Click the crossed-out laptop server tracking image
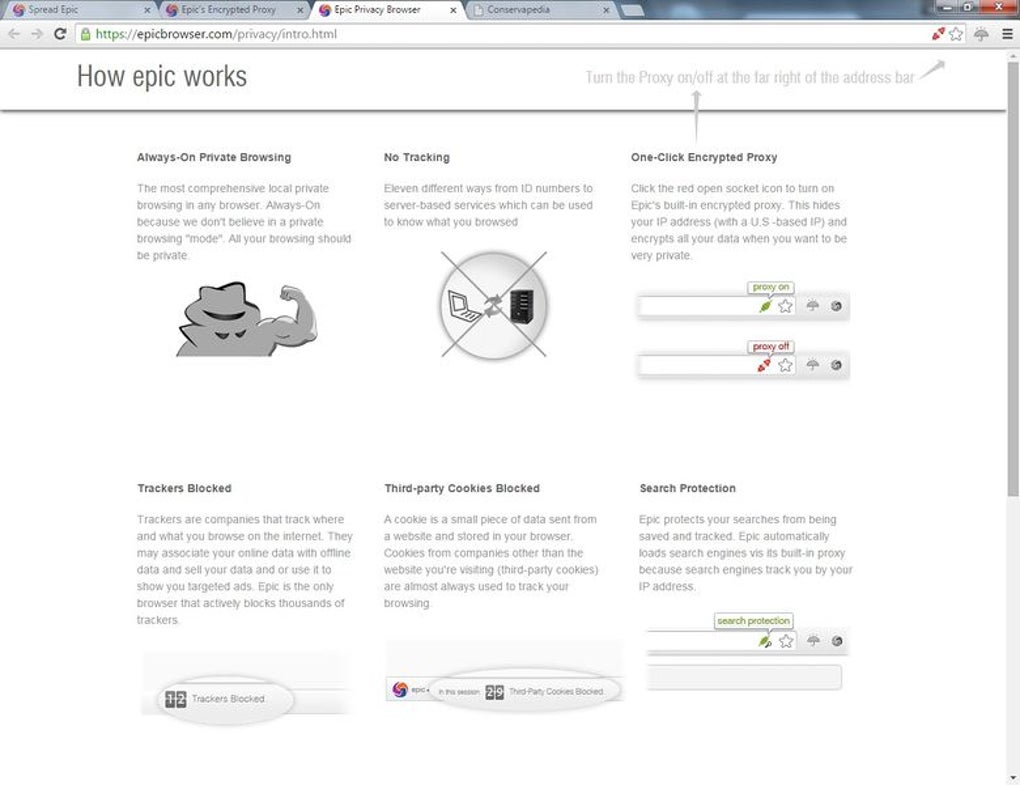1020x785 pixels. tap(494, 304)
